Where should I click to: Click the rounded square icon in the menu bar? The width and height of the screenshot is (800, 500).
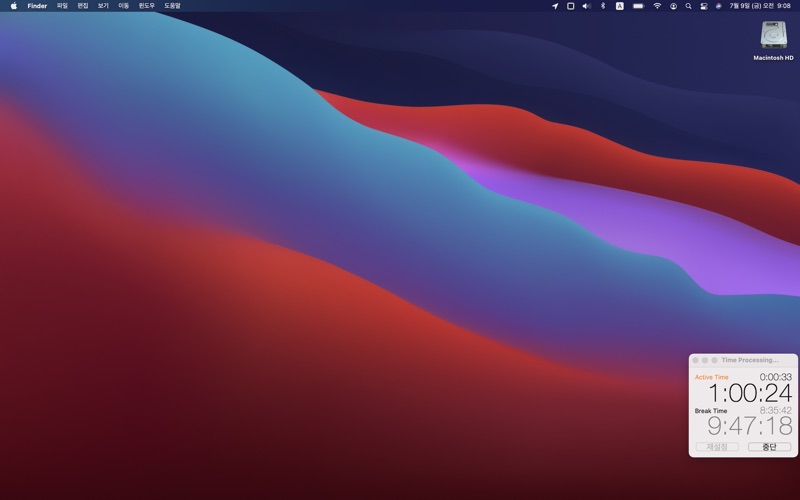571,6
